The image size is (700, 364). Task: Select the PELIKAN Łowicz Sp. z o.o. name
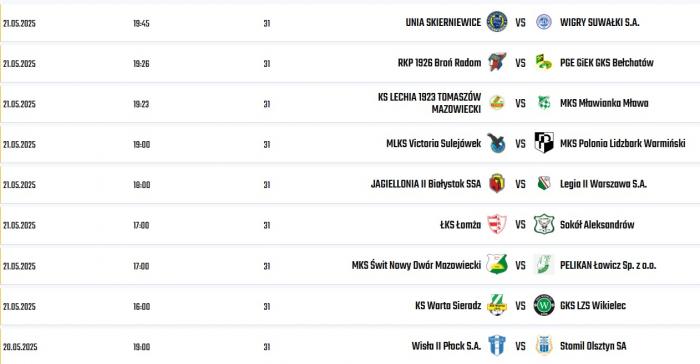(x=608, y=265)
